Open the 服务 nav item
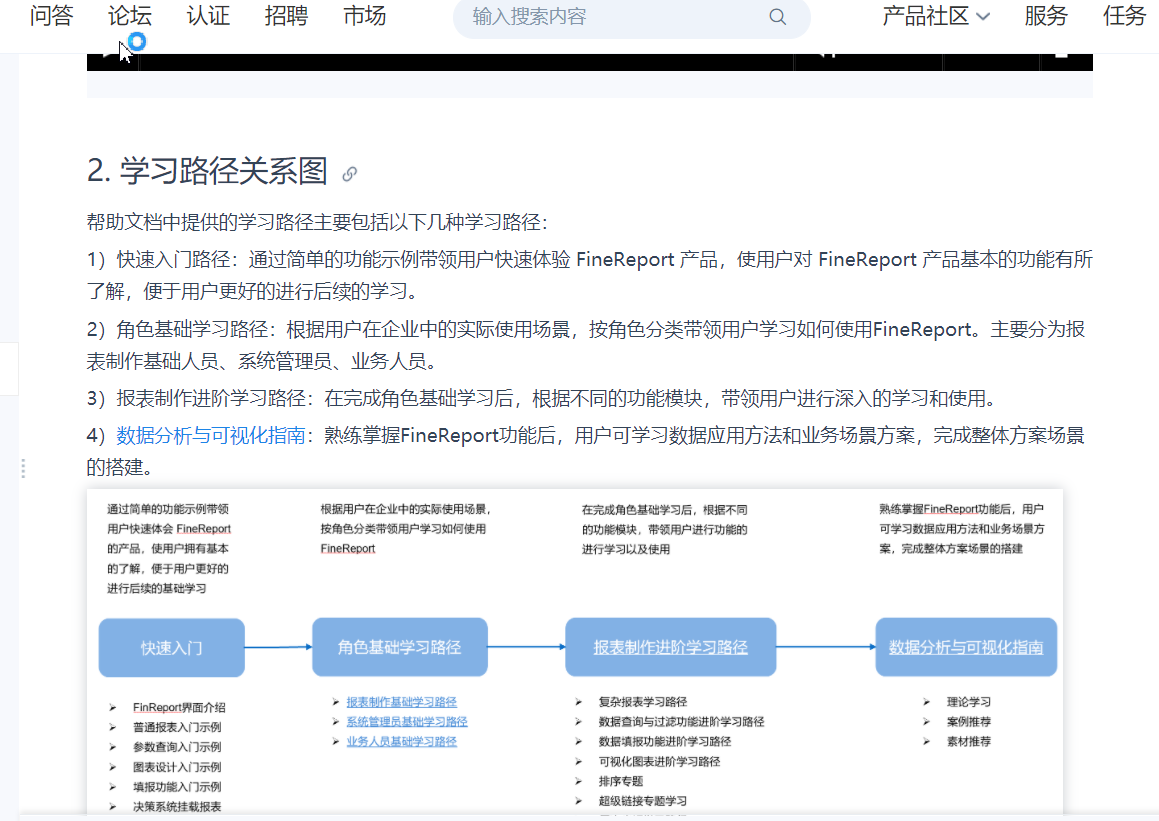This screenshot has height=821, width=1159. tap(1046, 16)
